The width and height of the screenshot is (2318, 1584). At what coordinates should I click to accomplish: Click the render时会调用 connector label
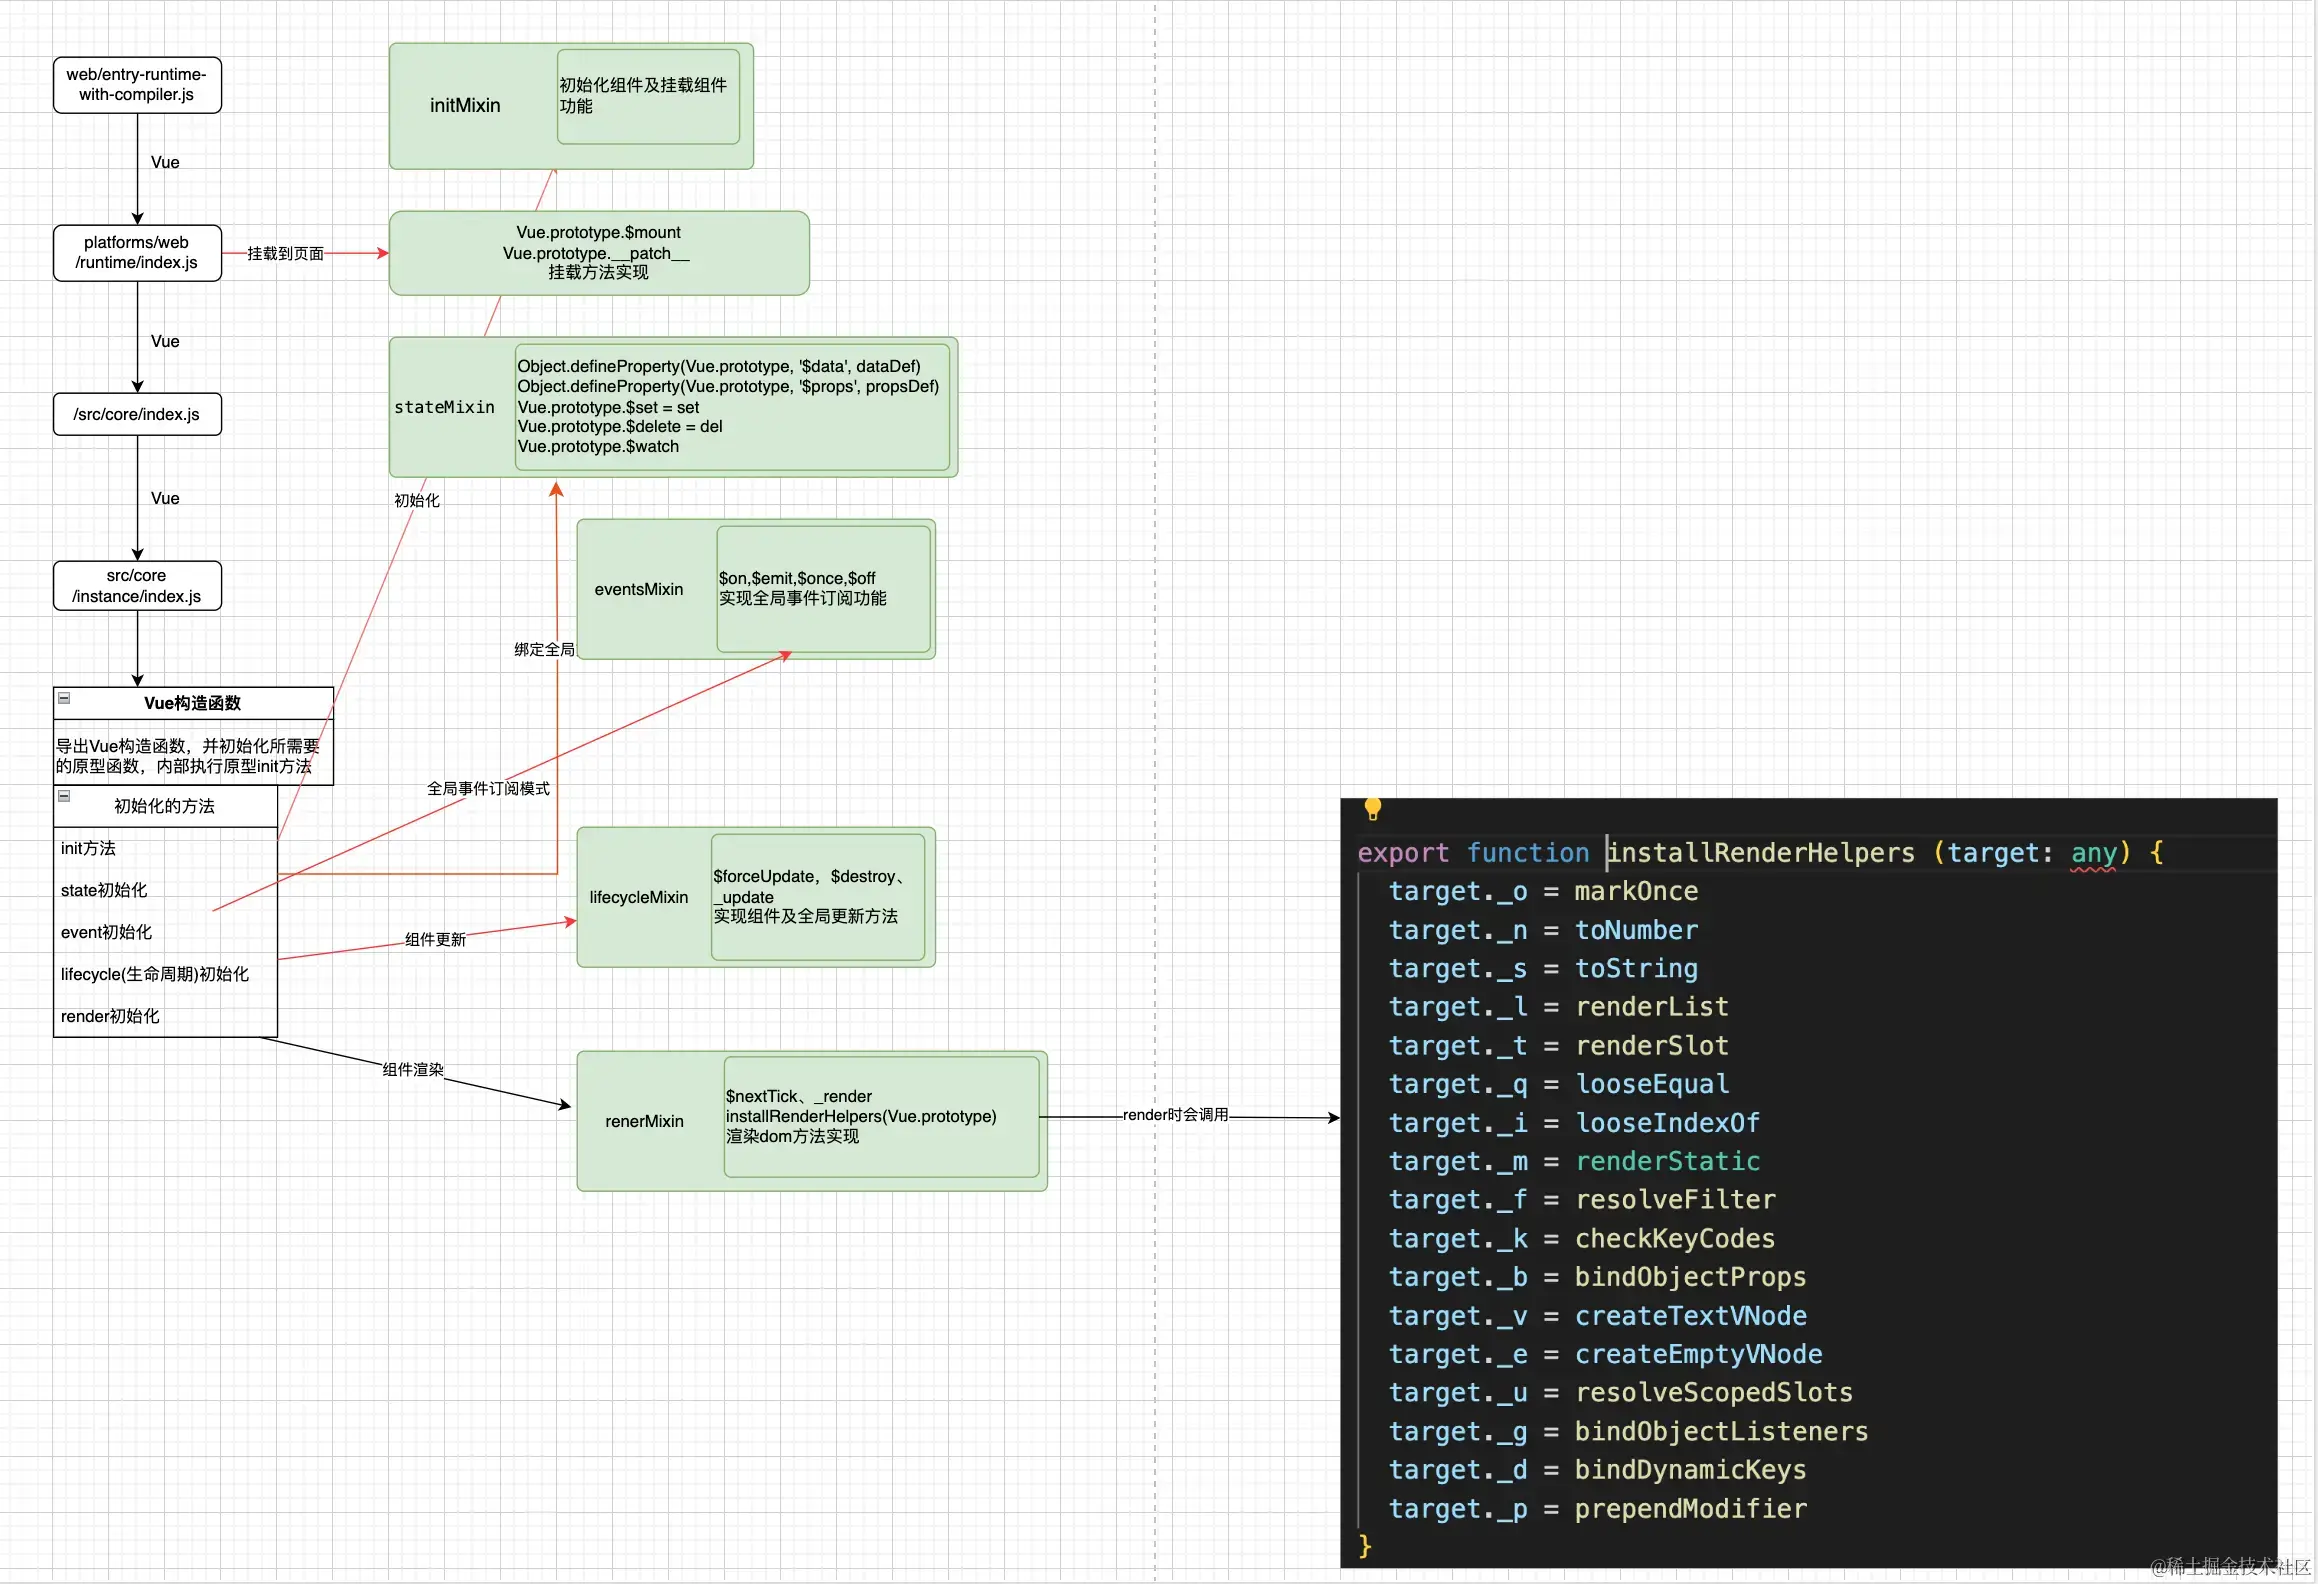pyautogui.click(x=1175, y=1115)
